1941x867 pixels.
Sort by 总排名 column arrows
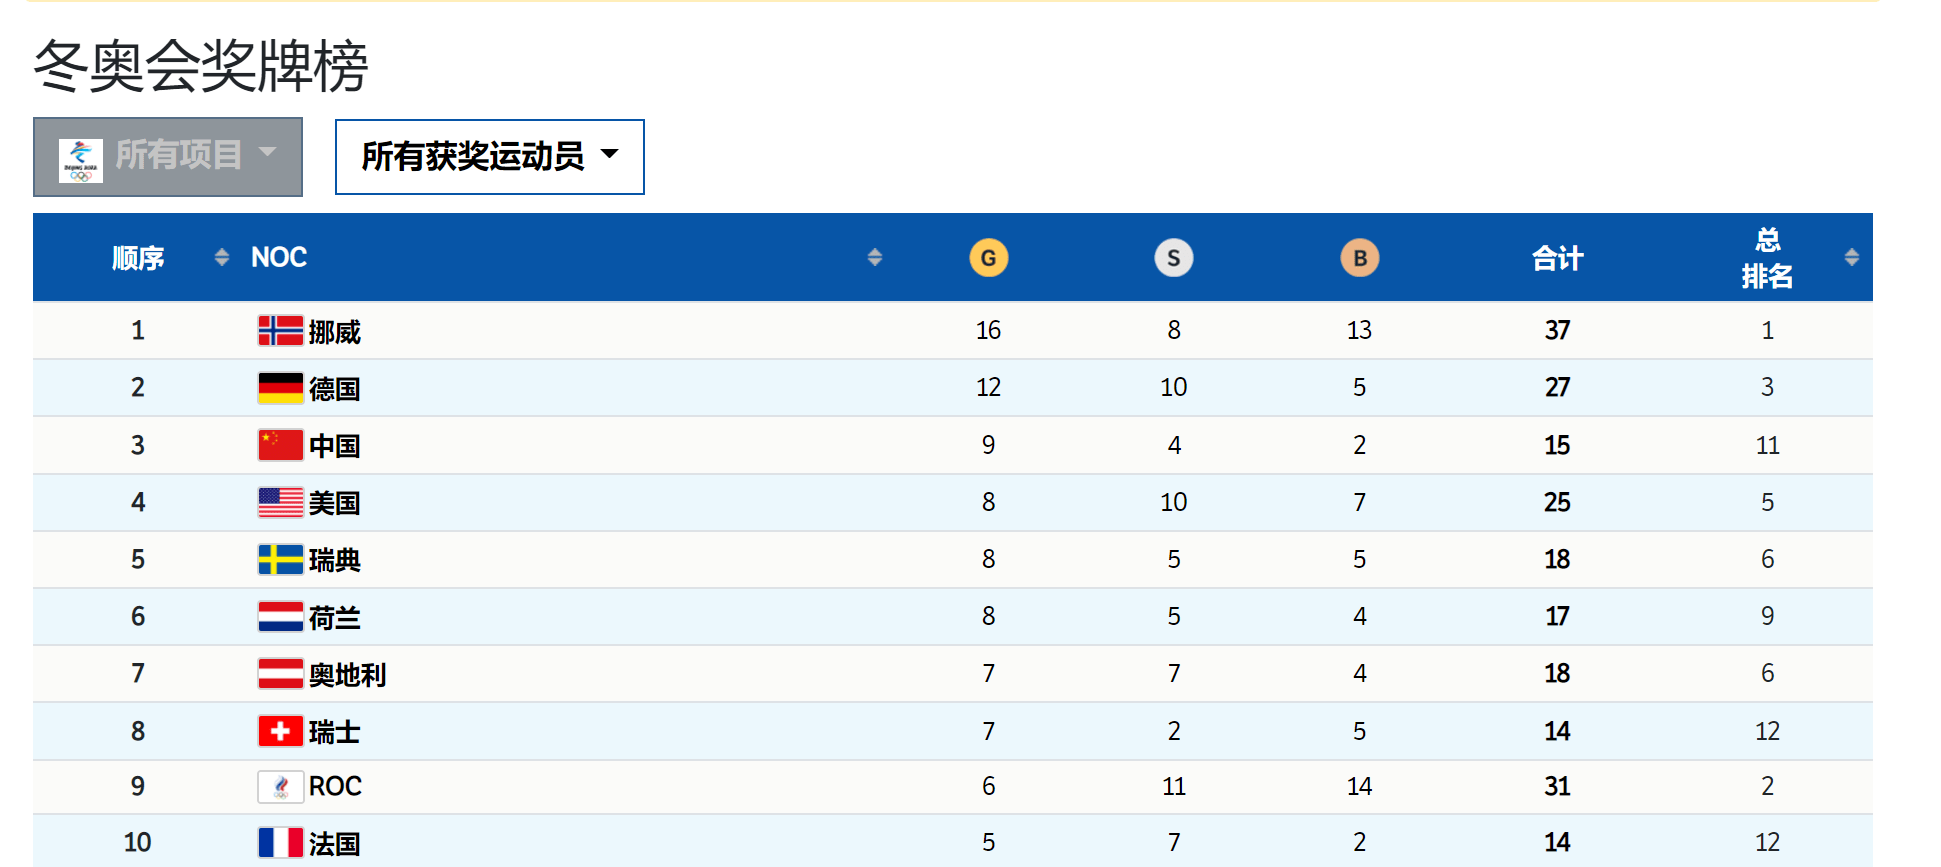[x=1851, y=258]
